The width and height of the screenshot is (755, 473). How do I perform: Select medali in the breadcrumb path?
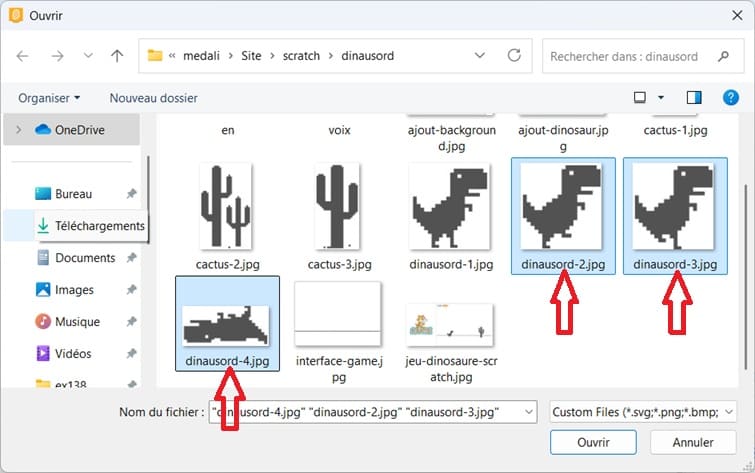201,56
